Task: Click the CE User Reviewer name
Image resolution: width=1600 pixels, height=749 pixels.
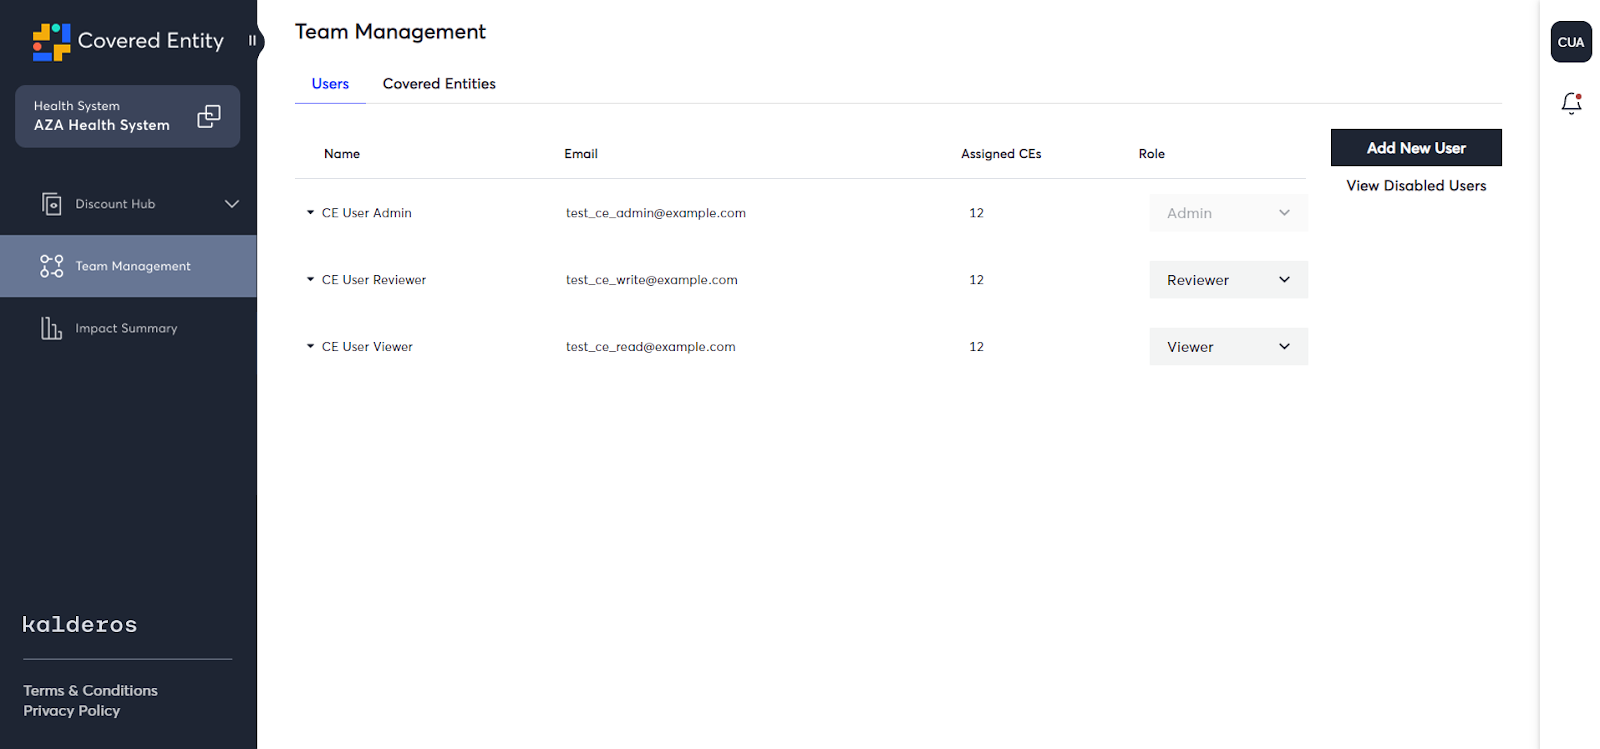Action: tap(374, 280)
